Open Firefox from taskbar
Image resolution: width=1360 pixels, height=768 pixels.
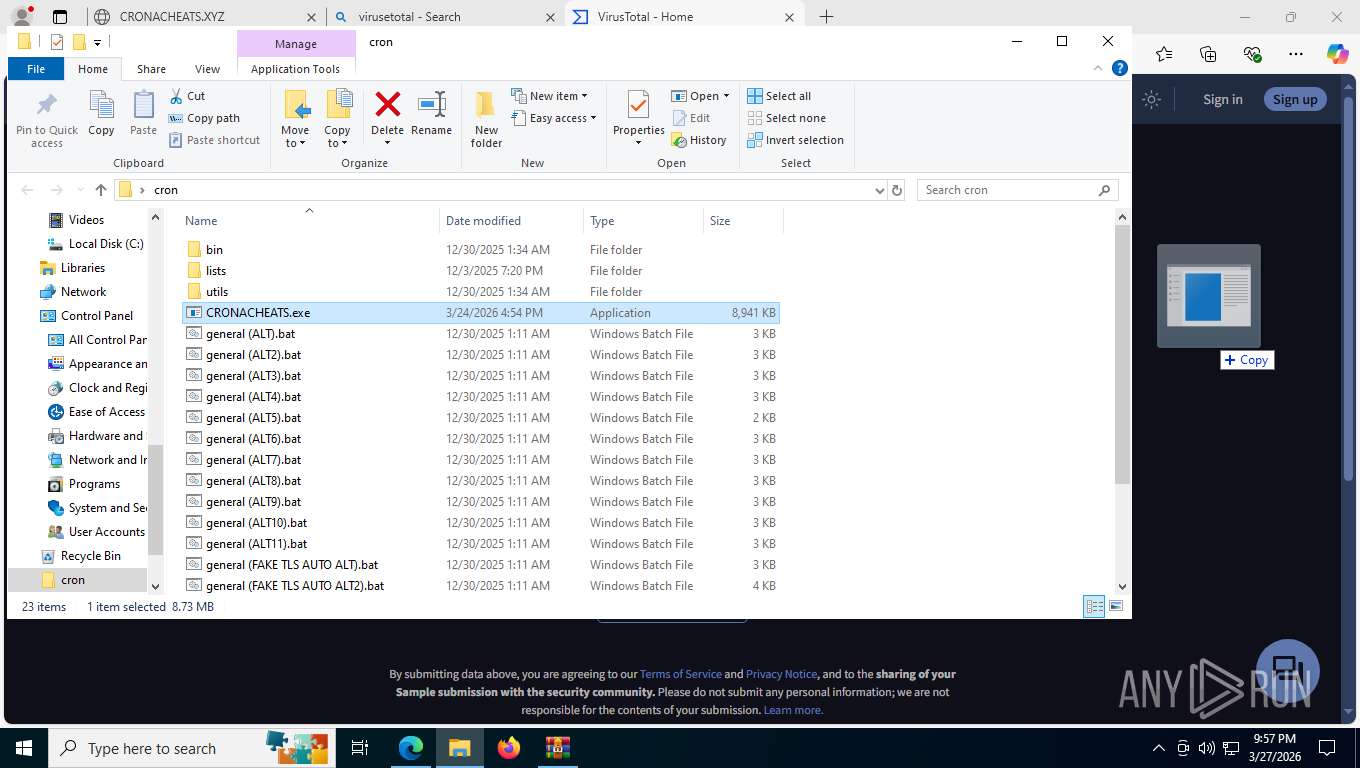[x=509, y=748]
